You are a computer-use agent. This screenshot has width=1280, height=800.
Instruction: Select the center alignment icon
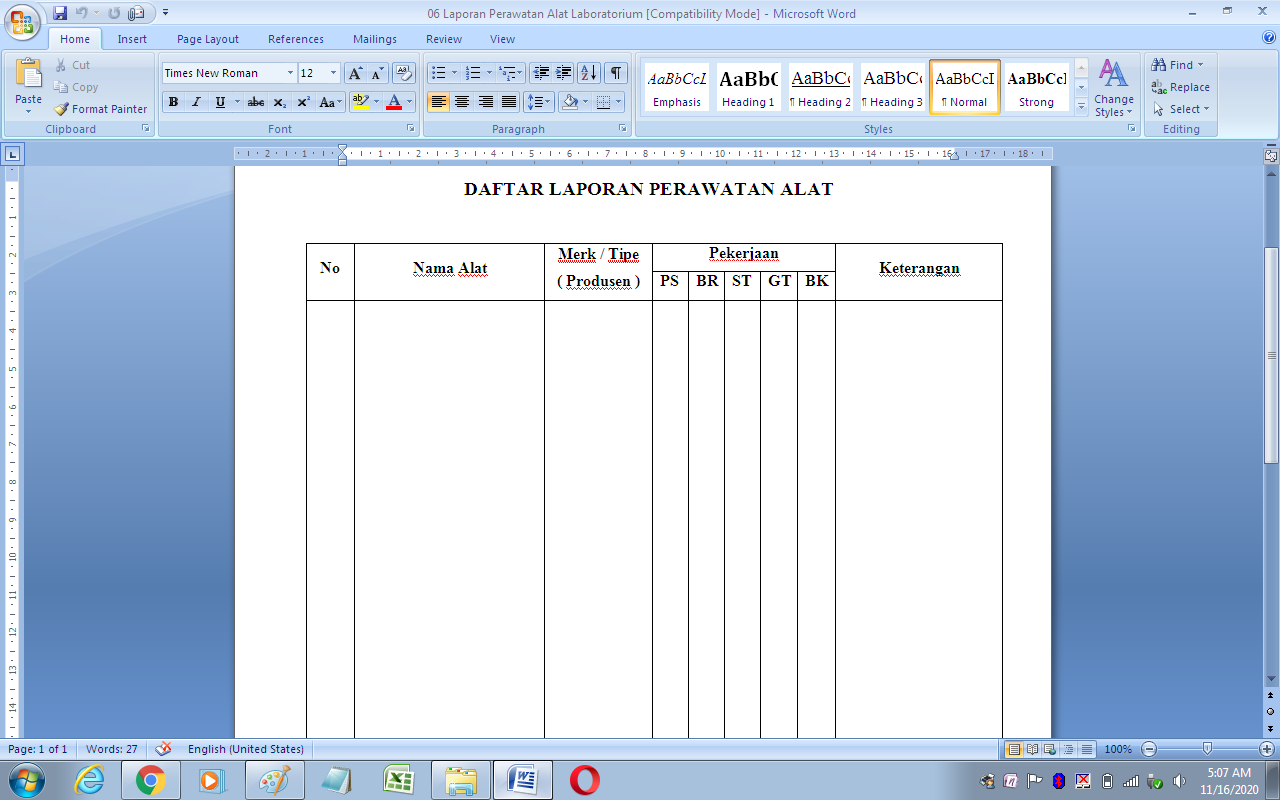pos(462,101)
